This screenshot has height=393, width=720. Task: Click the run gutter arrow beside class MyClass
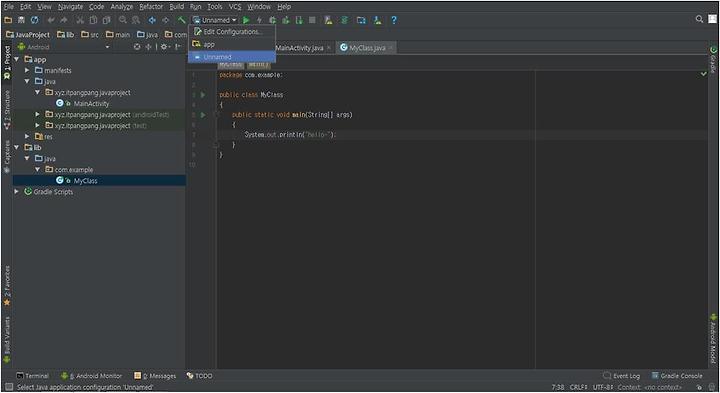tap(203, 95)
